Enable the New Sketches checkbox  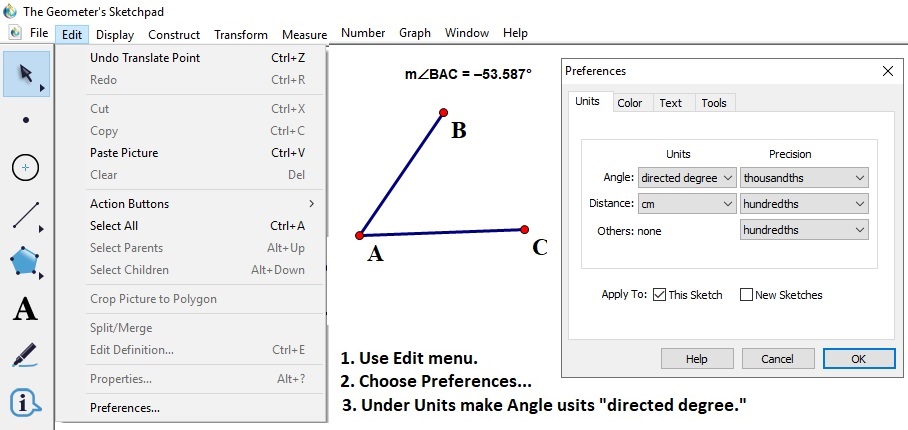click(x=746, y=295)
